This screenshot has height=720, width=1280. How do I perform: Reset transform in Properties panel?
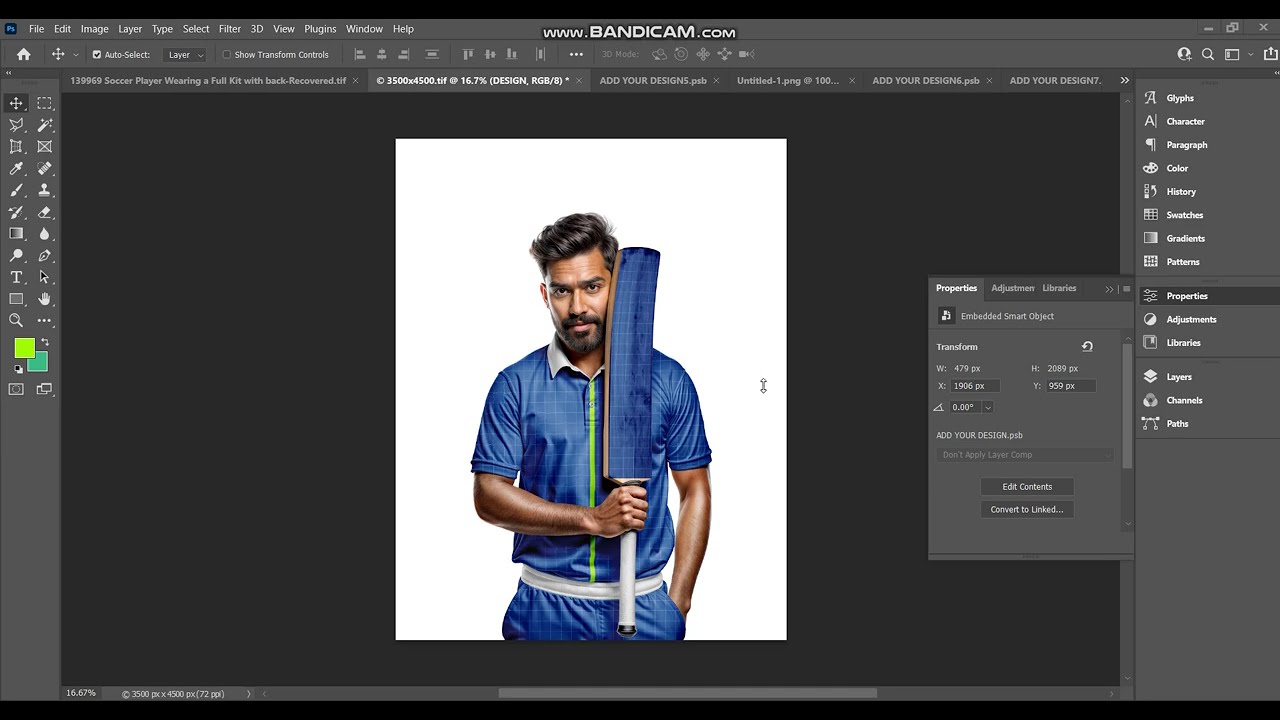pos(1087,347)
